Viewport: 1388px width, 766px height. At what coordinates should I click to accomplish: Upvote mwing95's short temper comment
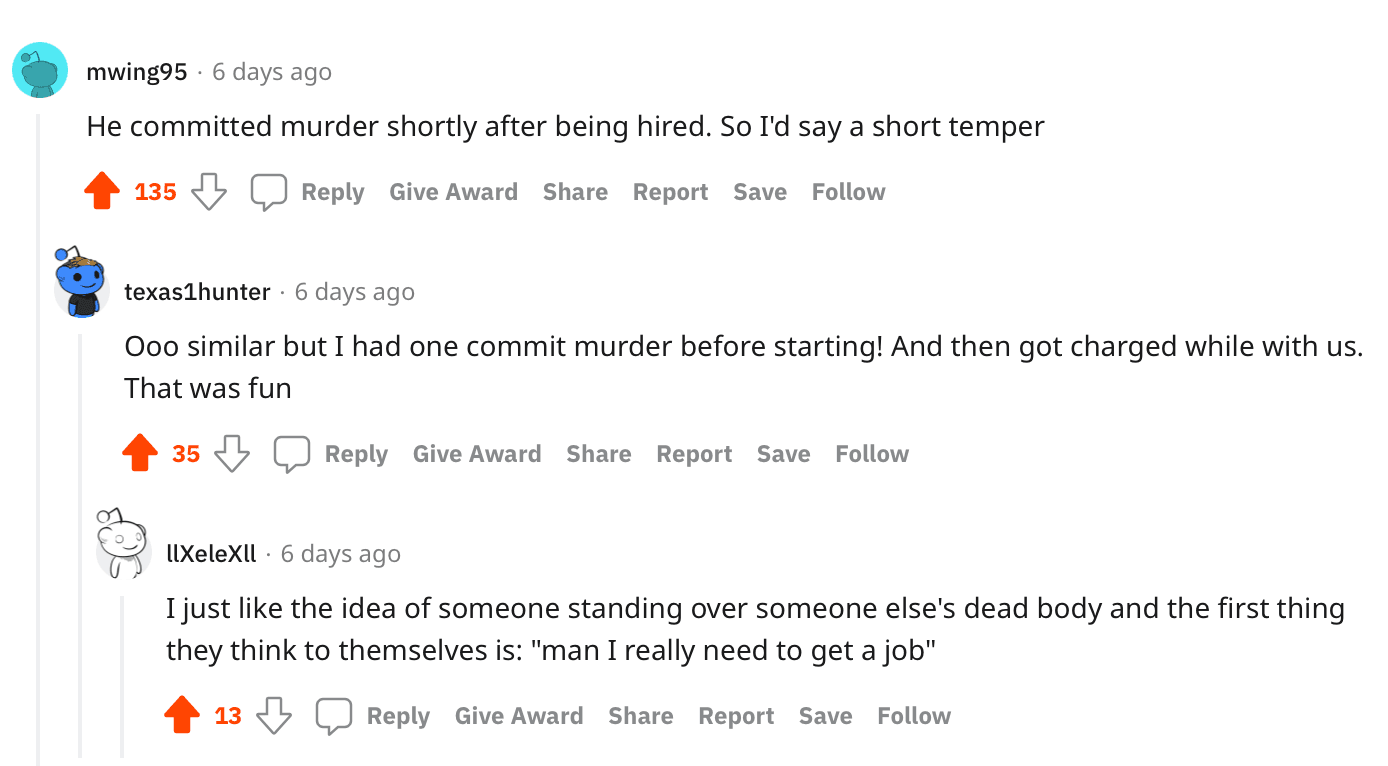click(x=102, y=191)
